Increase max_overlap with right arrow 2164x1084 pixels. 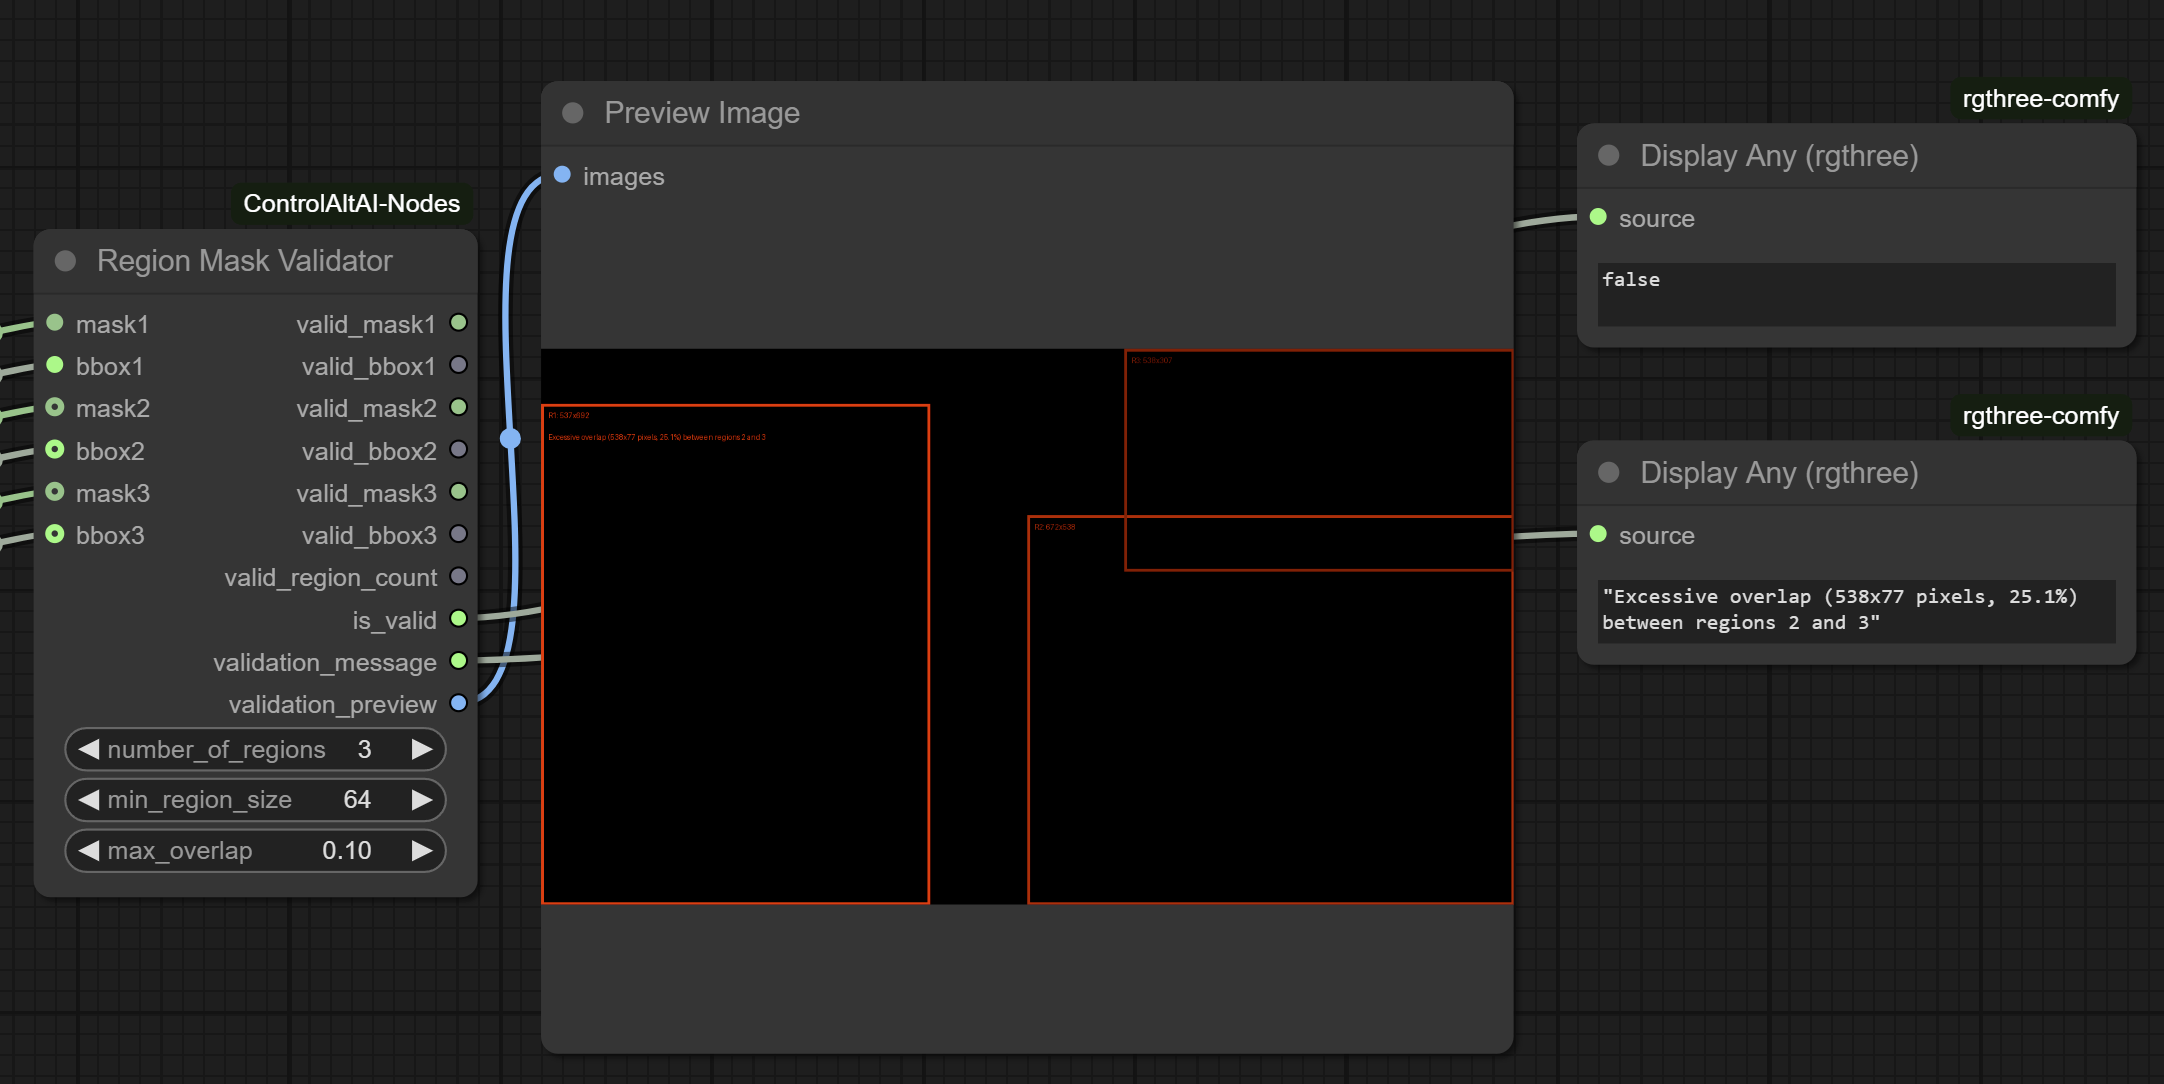point(422,850)
